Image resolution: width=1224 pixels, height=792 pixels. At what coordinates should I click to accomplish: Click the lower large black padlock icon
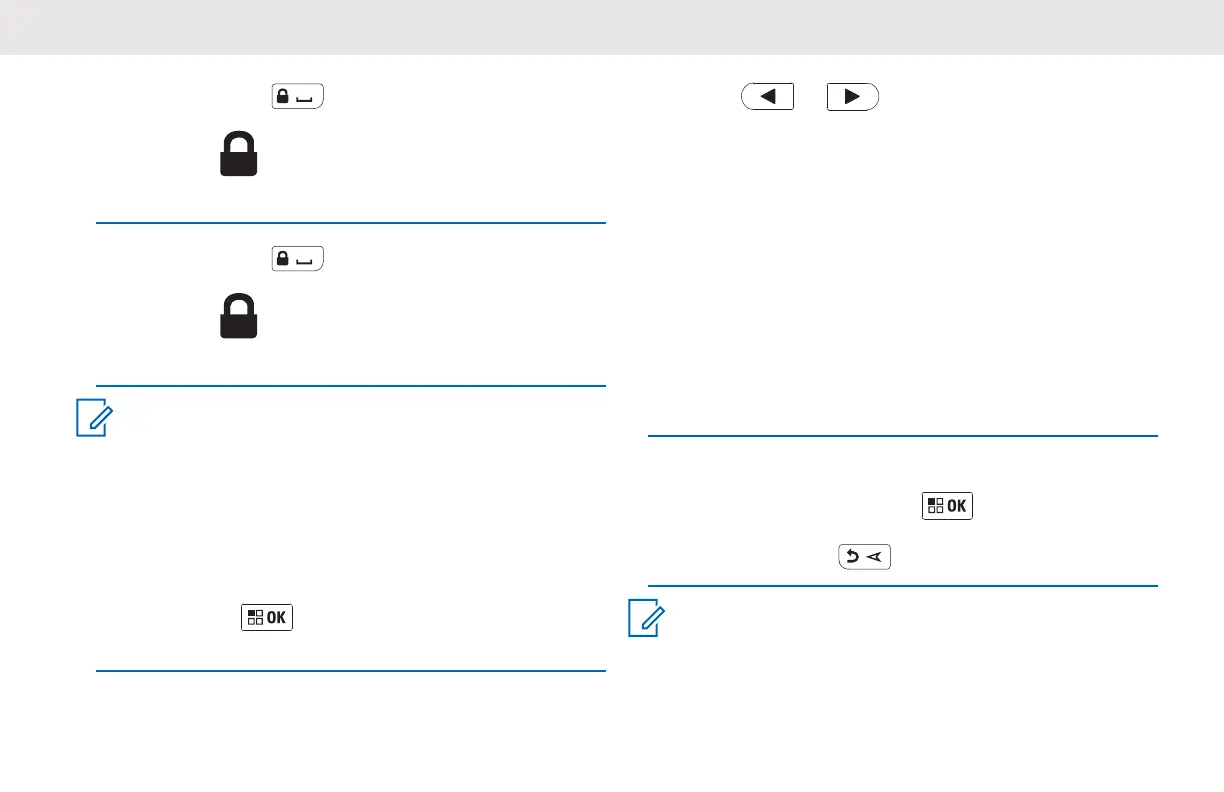pos(239,319)
